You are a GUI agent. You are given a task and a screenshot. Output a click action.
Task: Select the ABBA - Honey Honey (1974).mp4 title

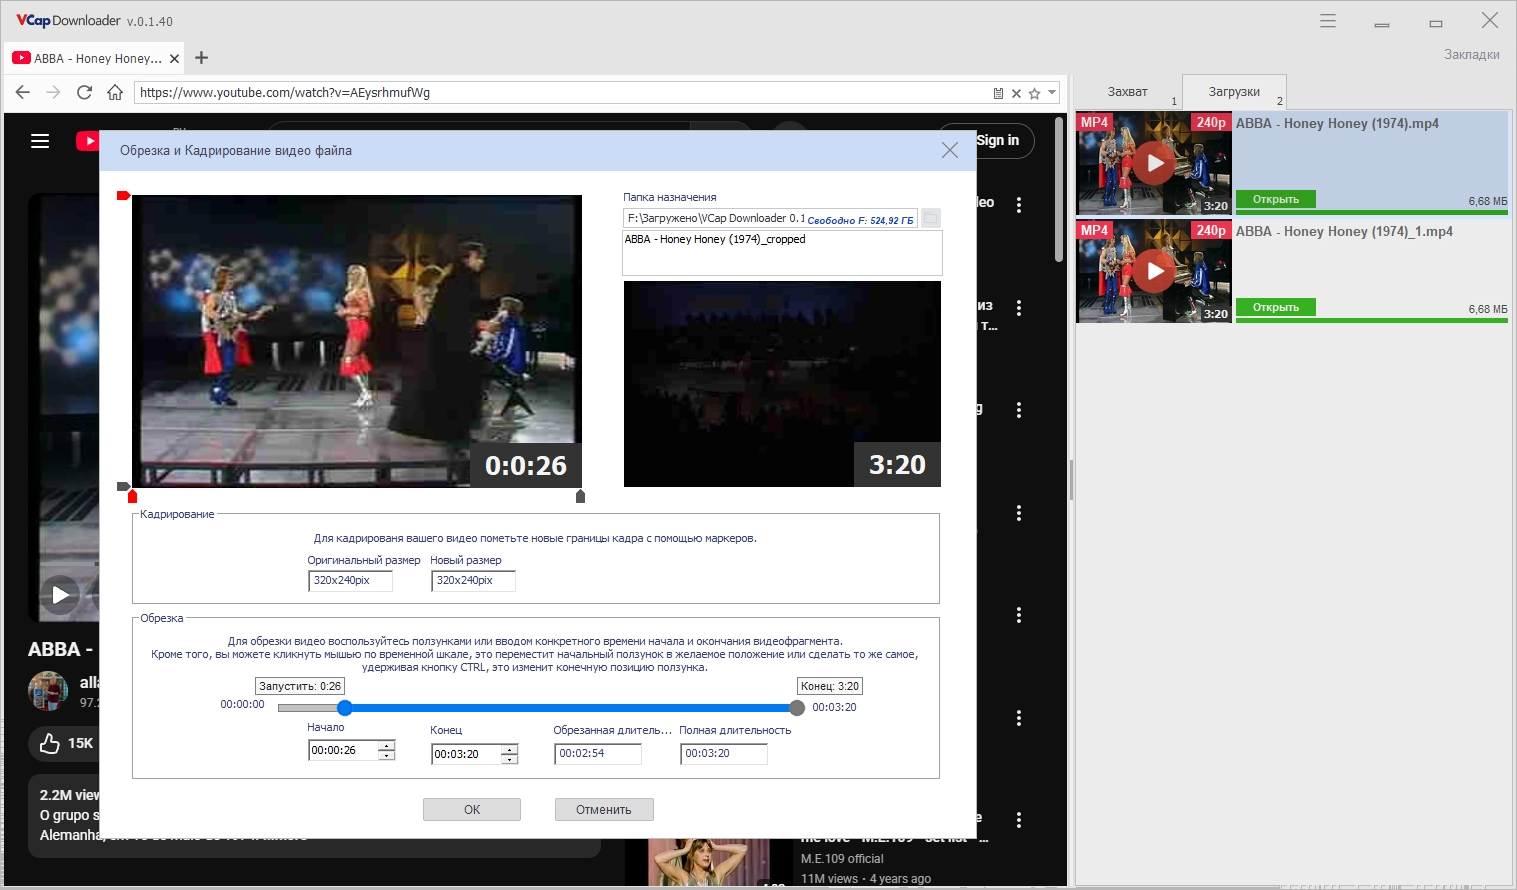[1337, 123]
